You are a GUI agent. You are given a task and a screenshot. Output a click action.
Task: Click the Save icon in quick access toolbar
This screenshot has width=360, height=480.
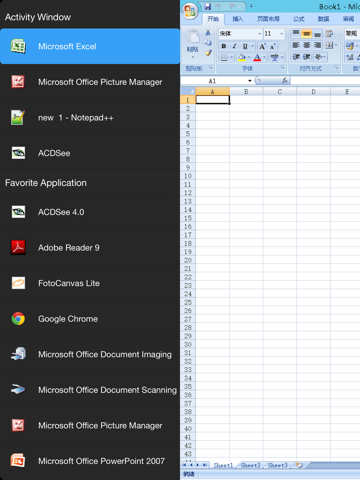(x=208, y=6)
